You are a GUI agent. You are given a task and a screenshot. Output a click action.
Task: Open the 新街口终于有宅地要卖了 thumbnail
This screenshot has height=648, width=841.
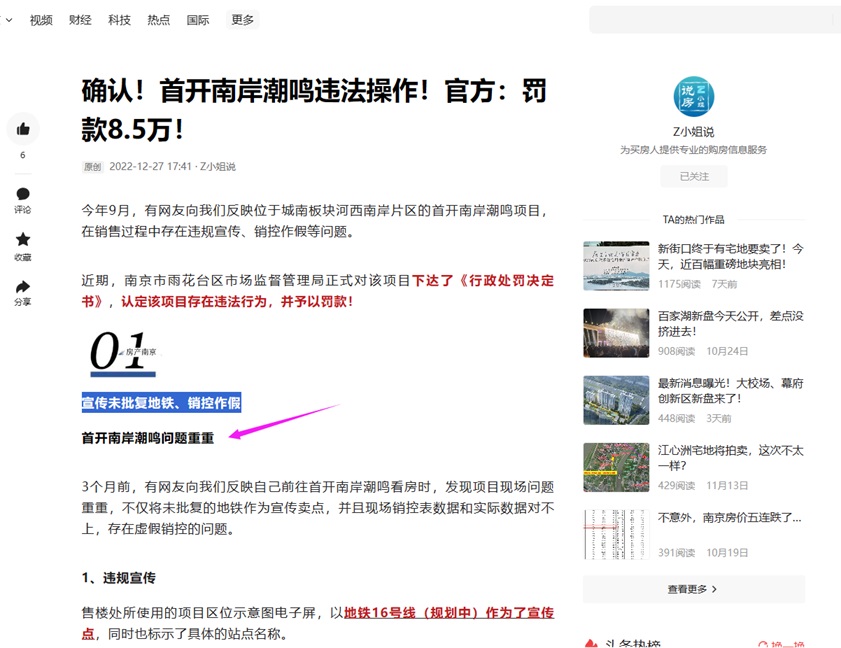[616, 265]
